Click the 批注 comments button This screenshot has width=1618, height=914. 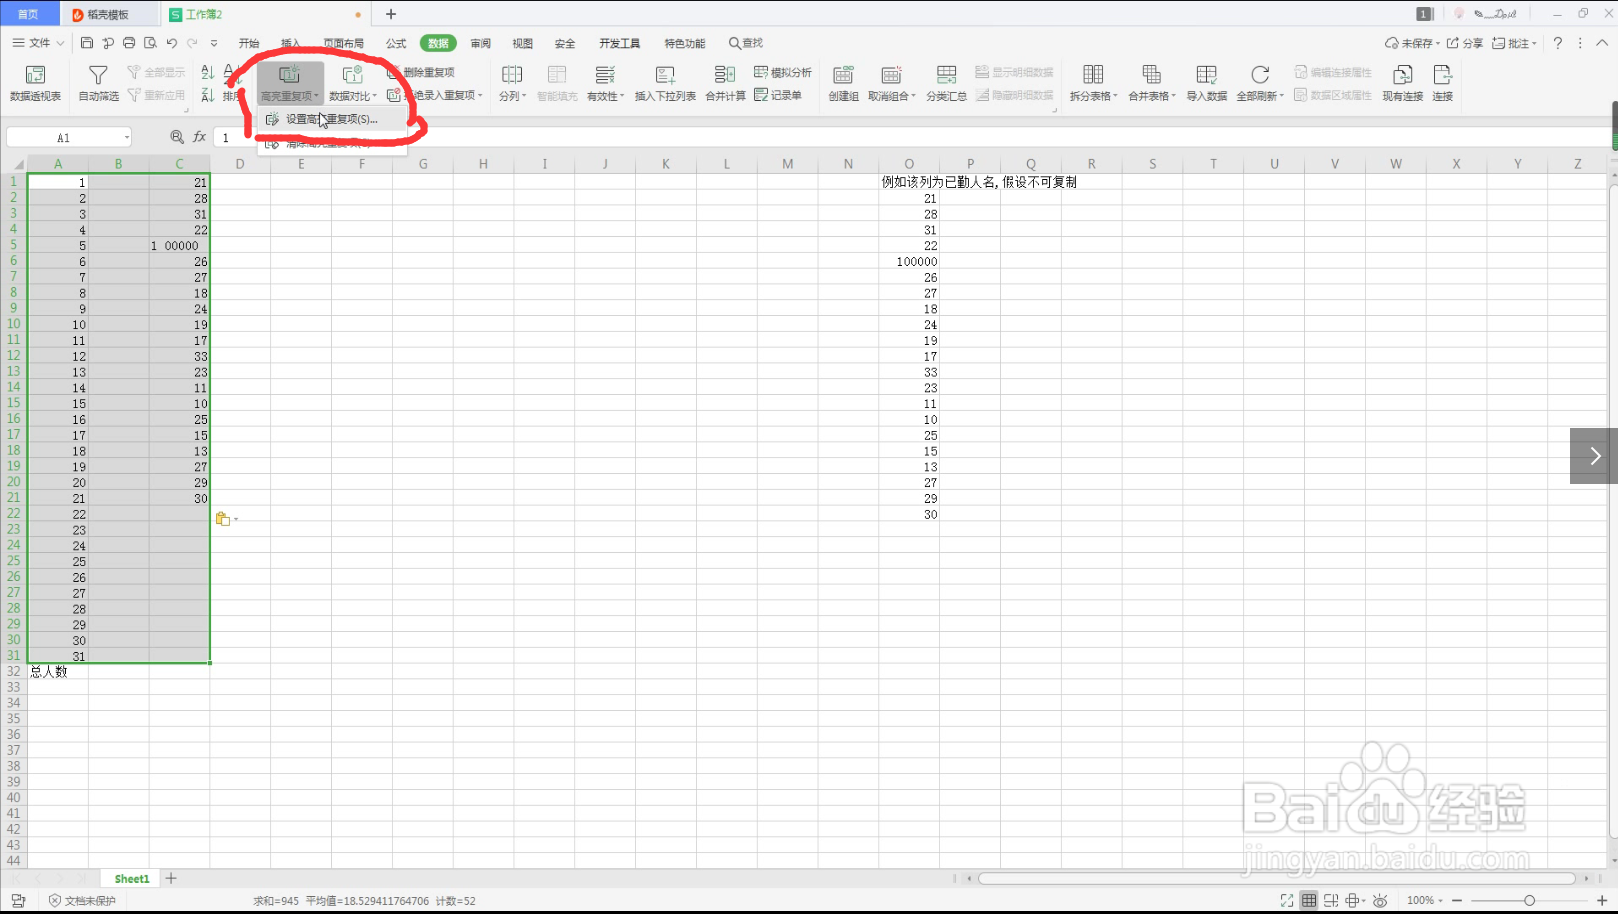coord(1514,43)
